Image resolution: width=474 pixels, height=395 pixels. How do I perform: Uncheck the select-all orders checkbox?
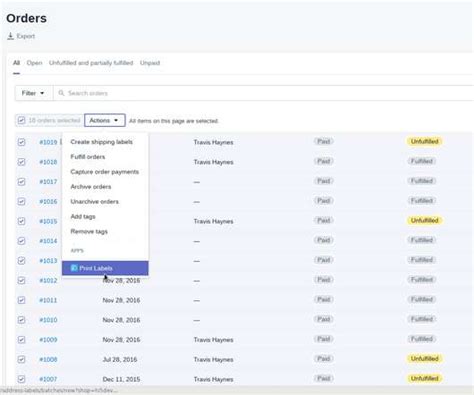(21, 120)
